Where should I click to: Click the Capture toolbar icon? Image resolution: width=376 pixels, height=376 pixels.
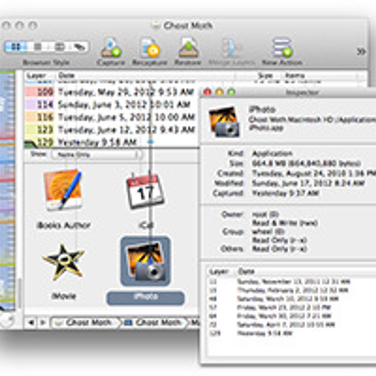pyautogui.click(x=111, y=48)
